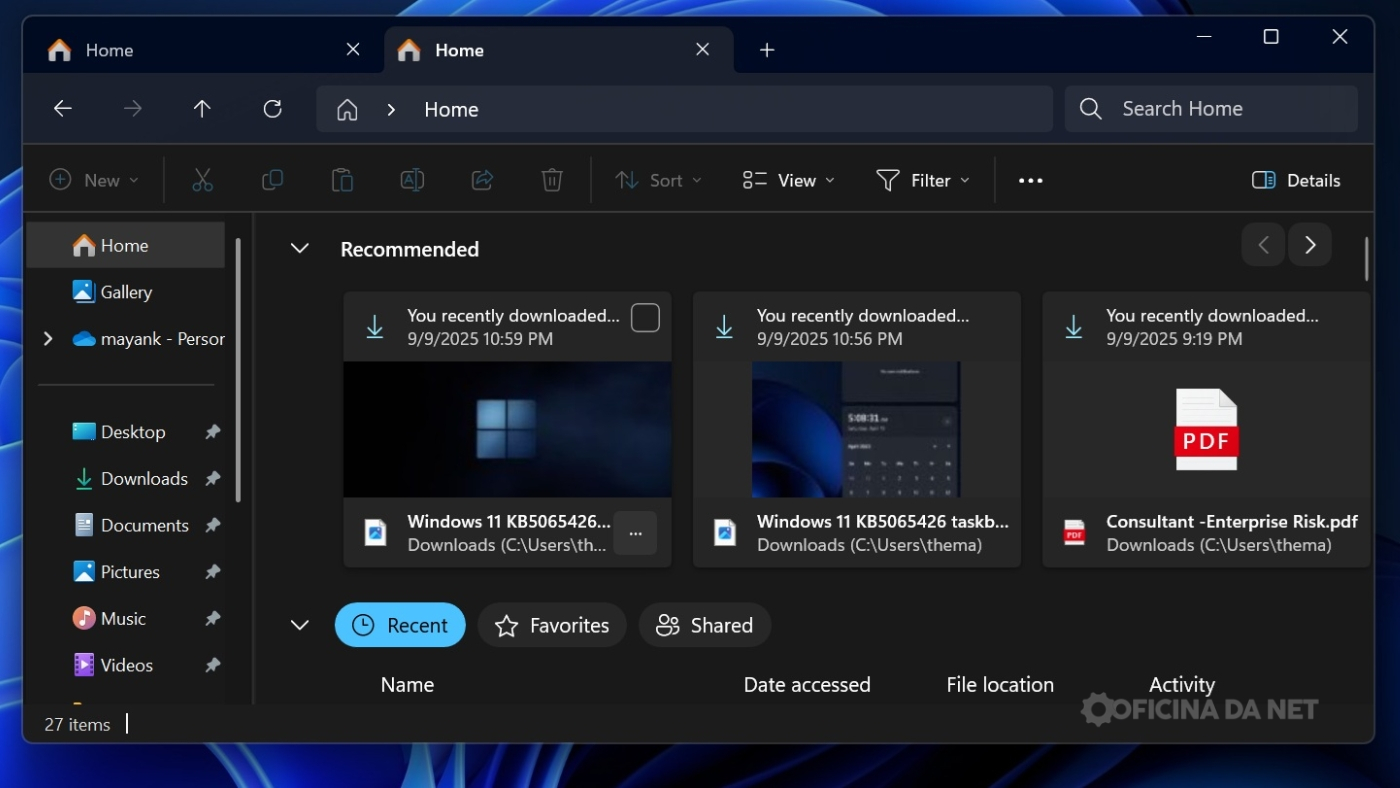
Task: Select the Recent filter tab
Action: point(400,625)
